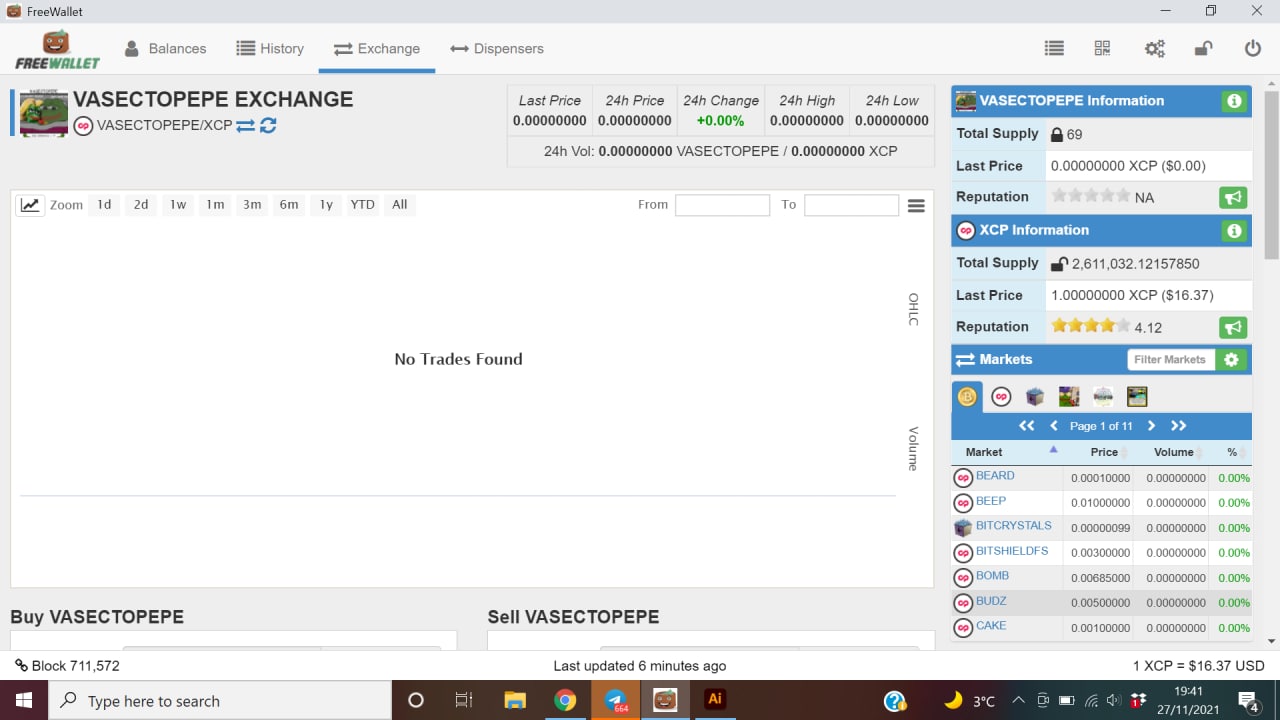Open the chart hamburger context menu

[x=916, y=205]
